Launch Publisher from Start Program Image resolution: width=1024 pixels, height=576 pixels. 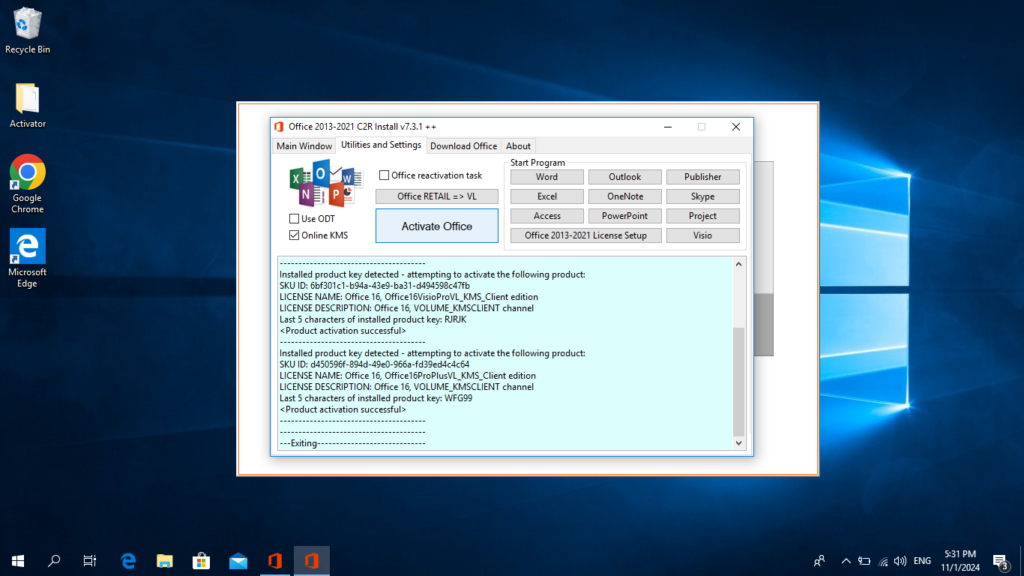703,177
